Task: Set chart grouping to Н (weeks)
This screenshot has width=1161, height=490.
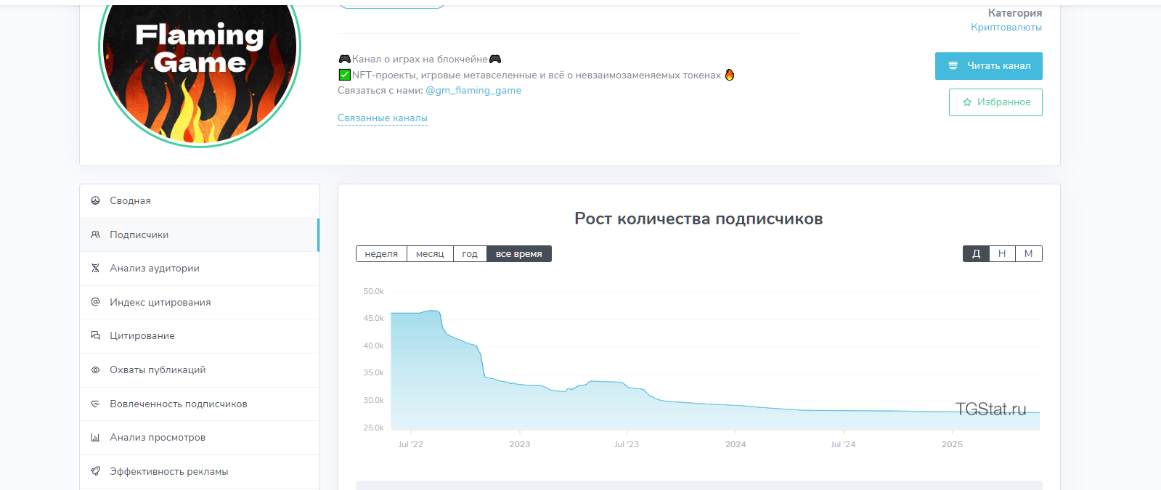Action: click(1002, 254)
